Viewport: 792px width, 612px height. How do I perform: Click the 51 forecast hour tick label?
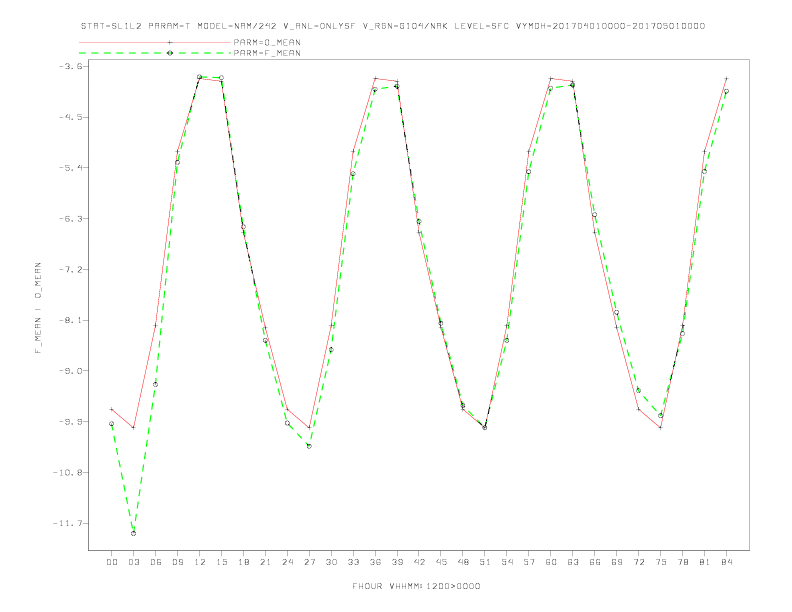click(485, 562)
